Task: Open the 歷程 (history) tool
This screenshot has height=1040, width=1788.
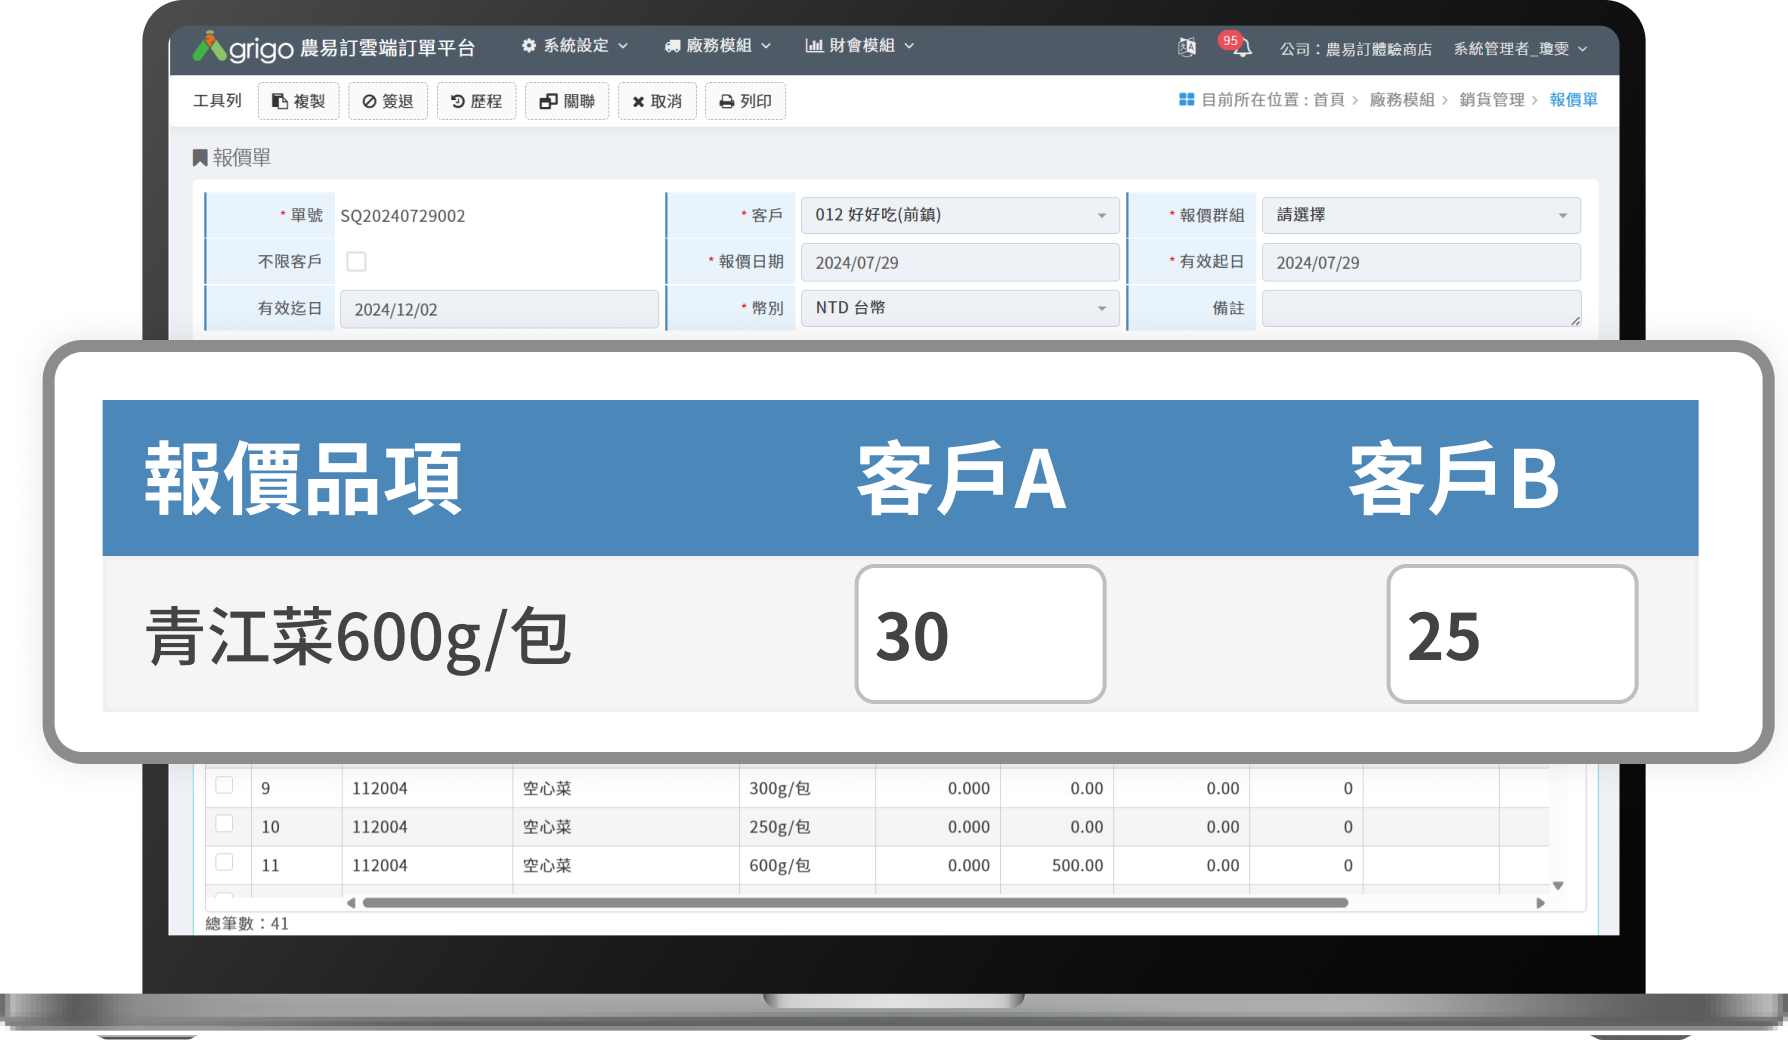Action: coord(476,101)
